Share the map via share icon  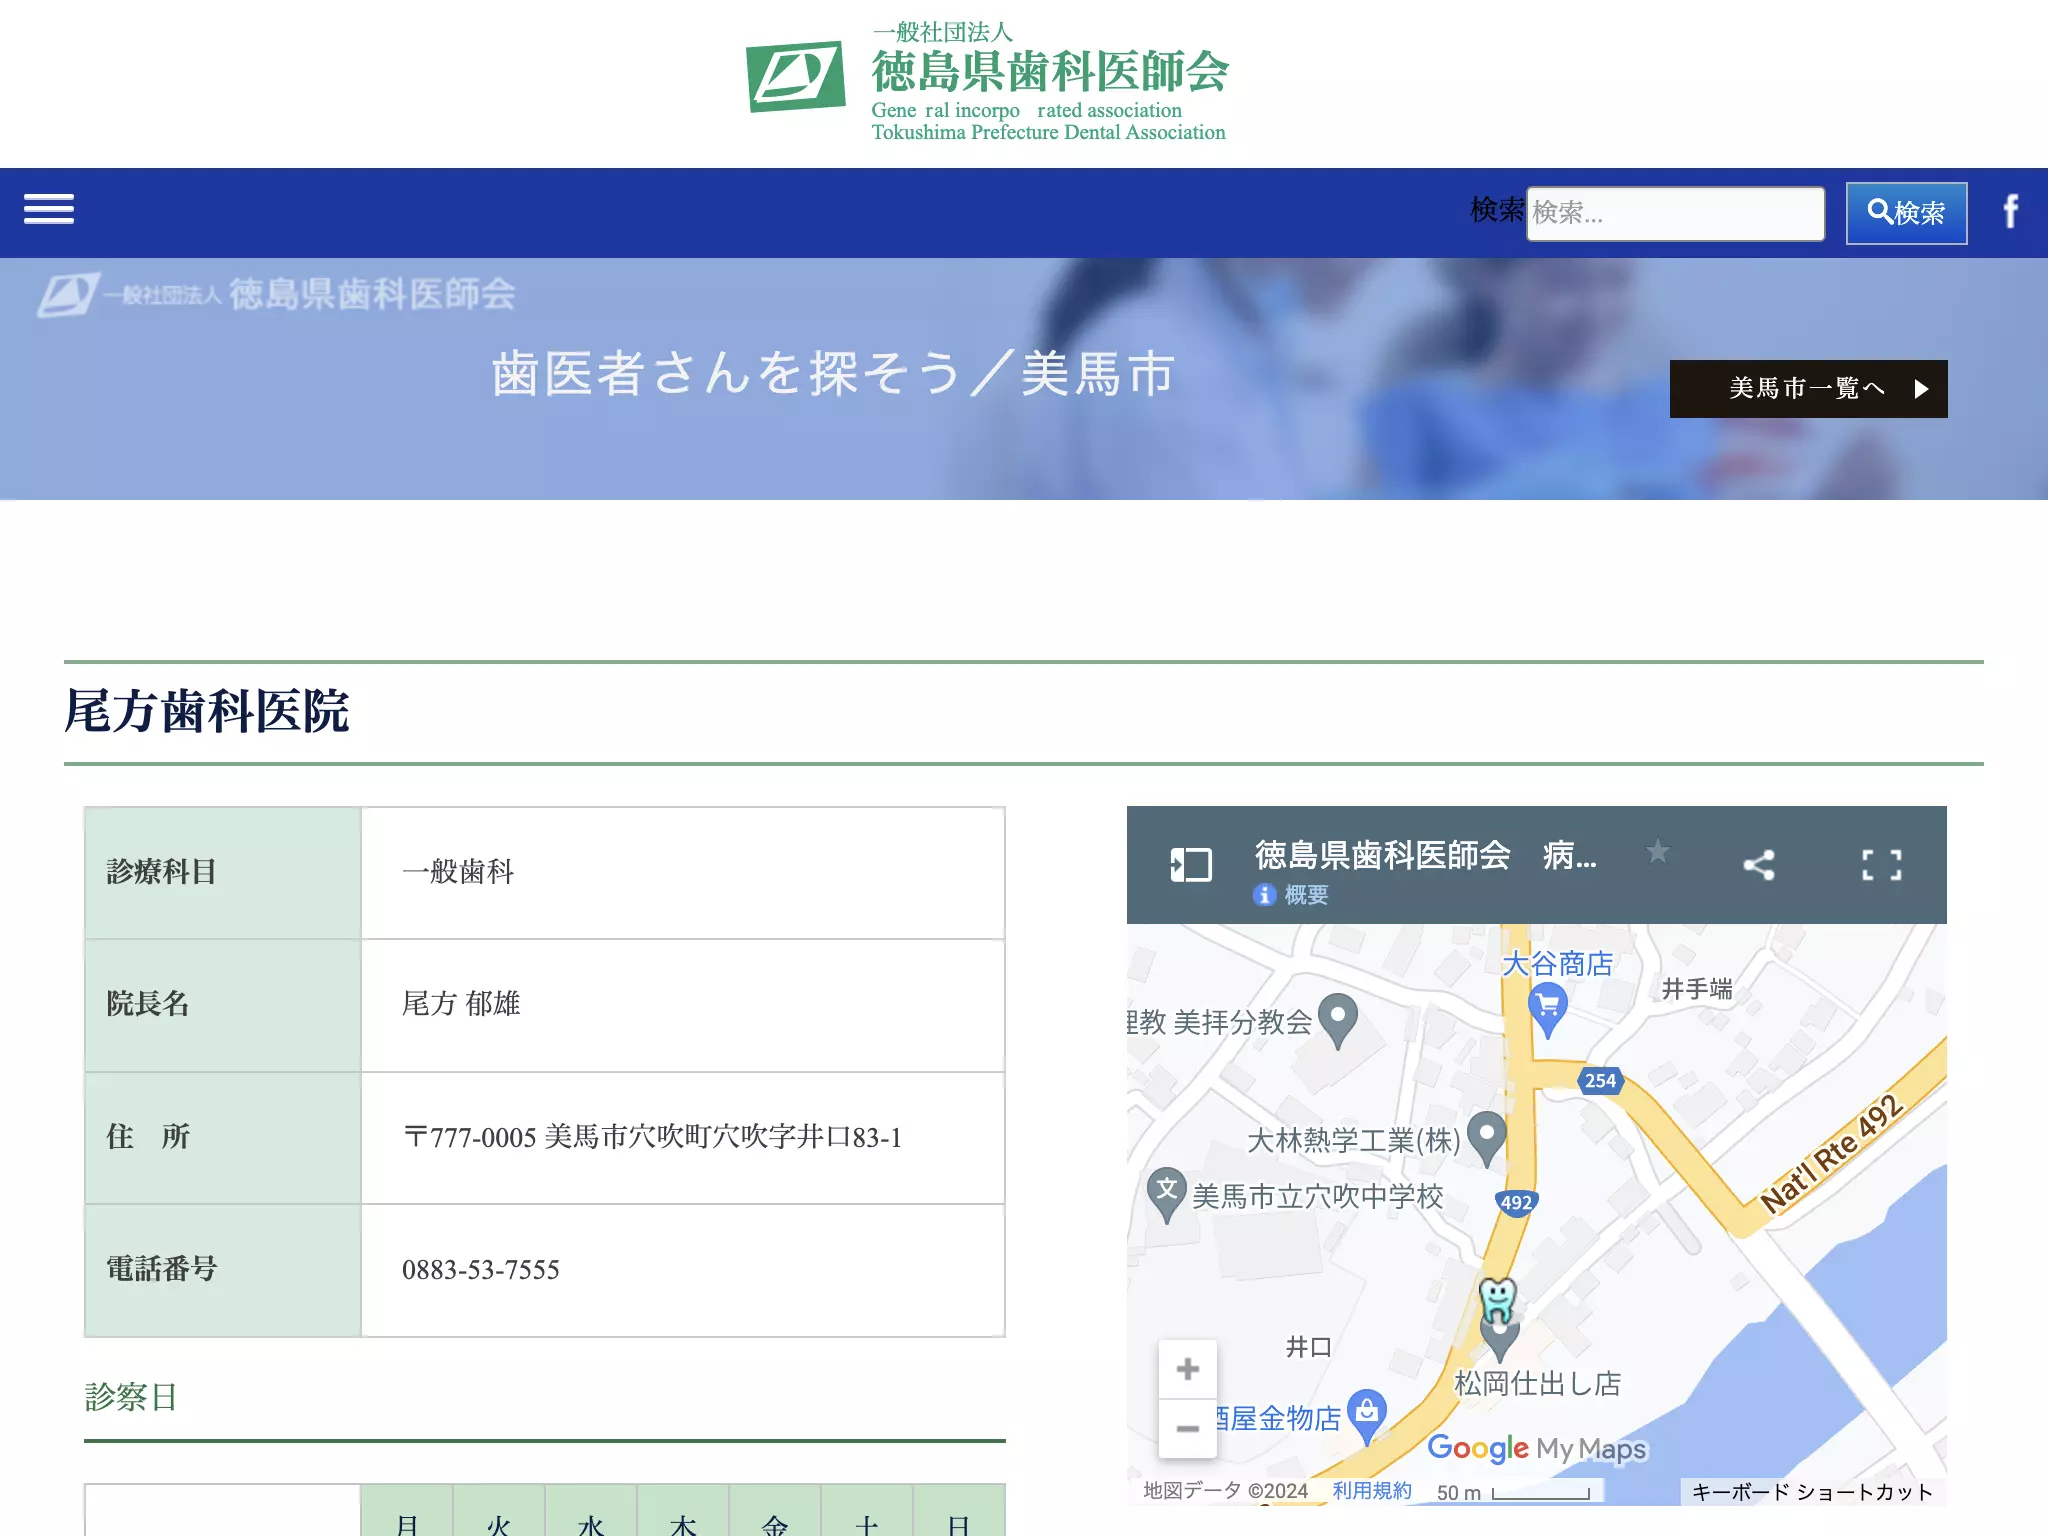pos(1759,865)
